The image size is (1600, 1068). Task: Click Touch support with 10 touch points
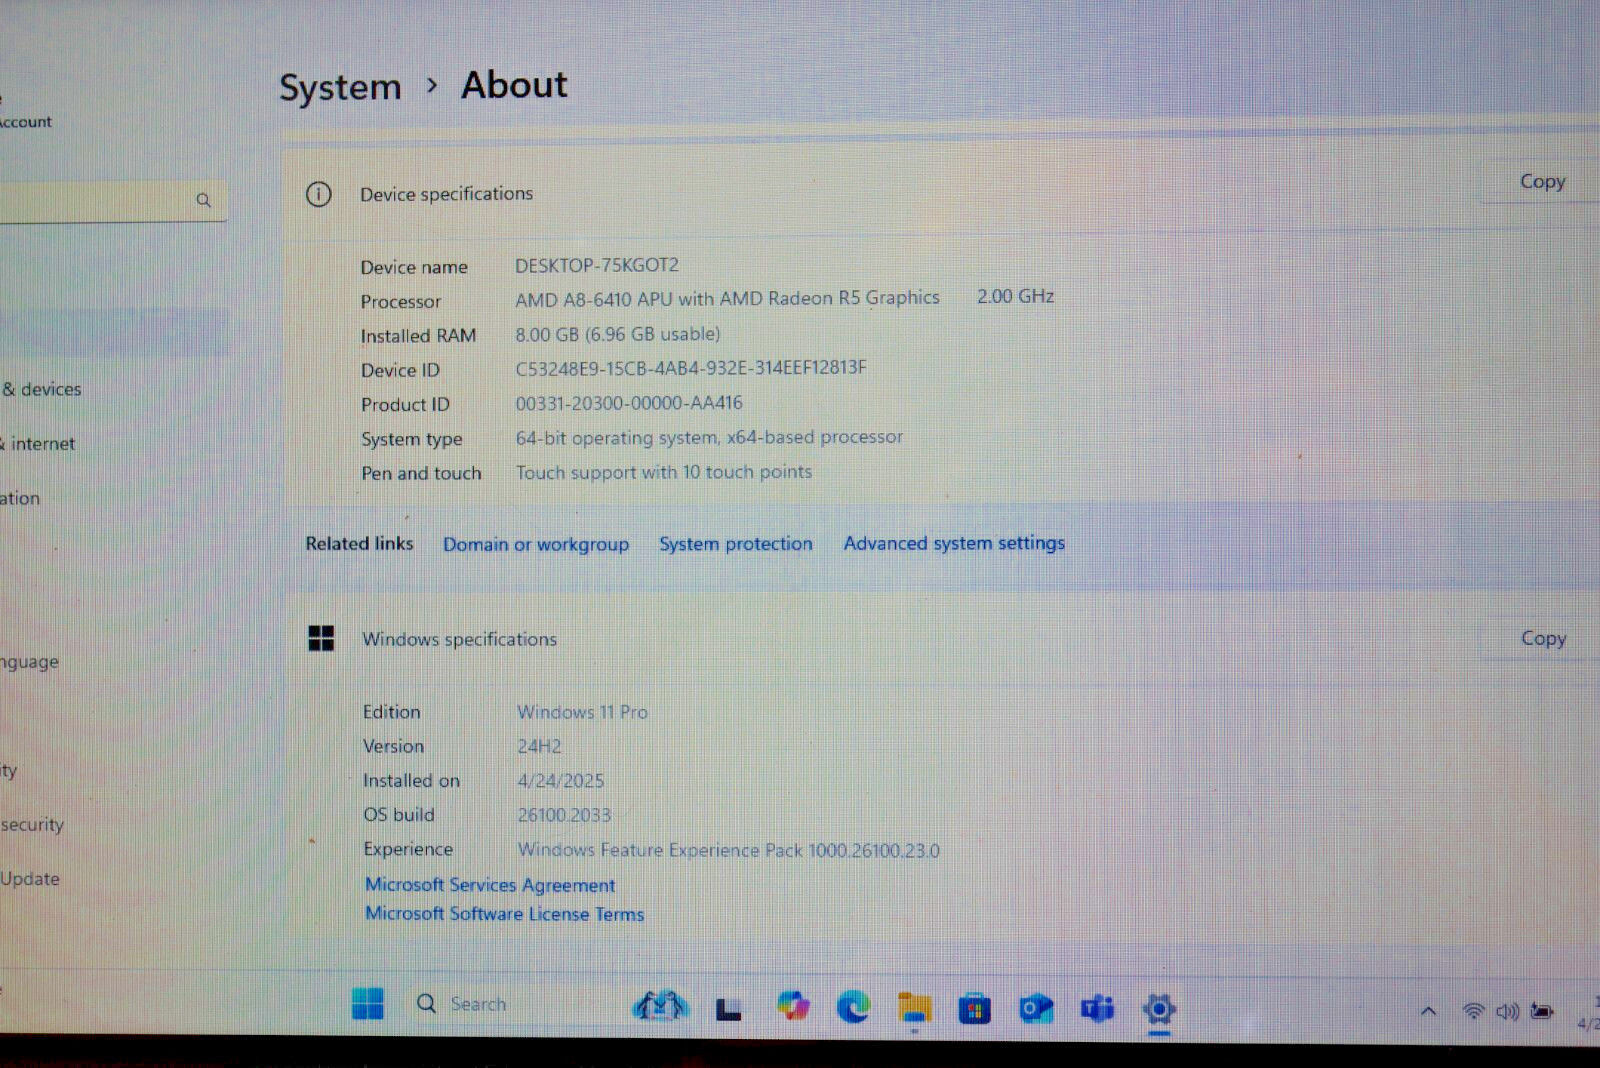click(664, 472)
